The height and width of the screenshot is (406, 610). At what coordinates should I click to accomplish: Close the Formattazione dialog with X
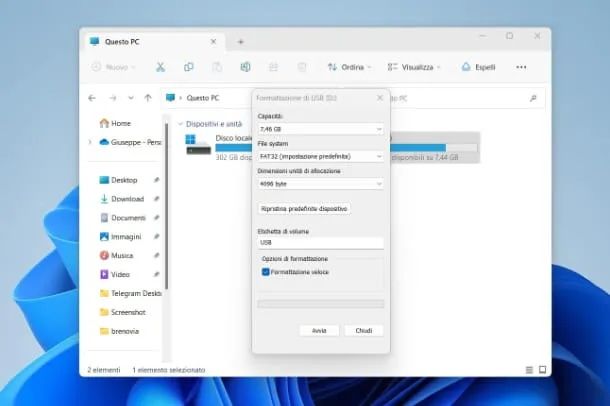click(x=380, y=98)
